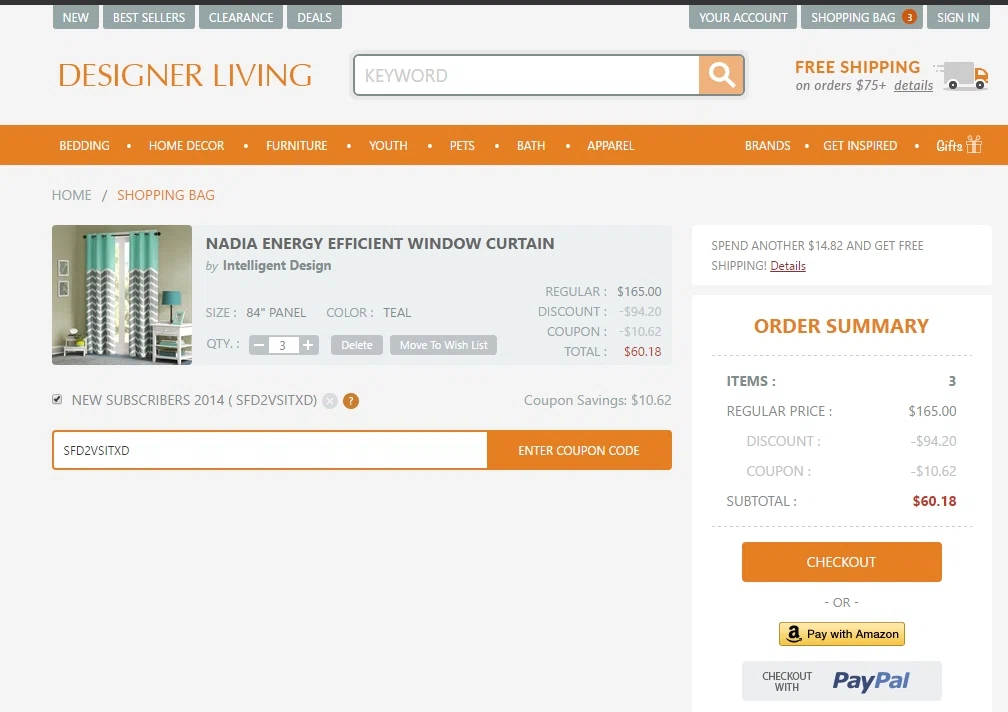
Task: Click the Intelligent Design brand link
Action: (277, 265)
